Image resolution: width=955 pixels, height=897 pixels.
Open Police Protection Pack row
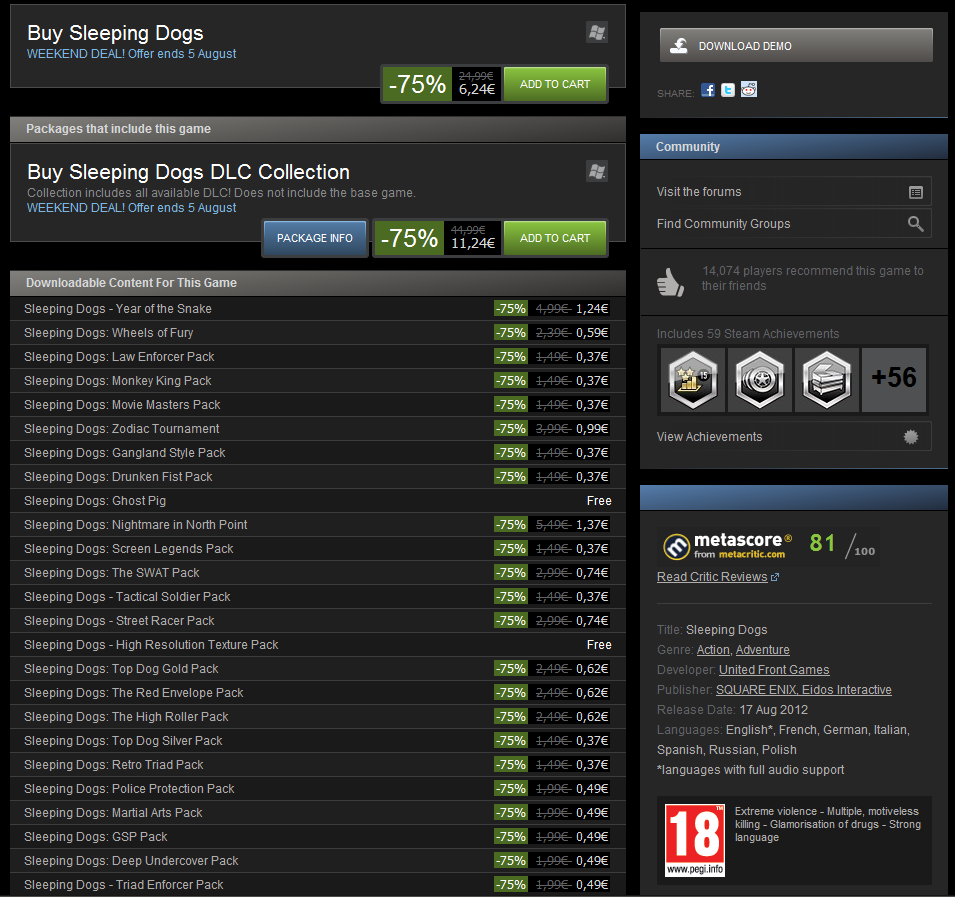tap(317, 789)
